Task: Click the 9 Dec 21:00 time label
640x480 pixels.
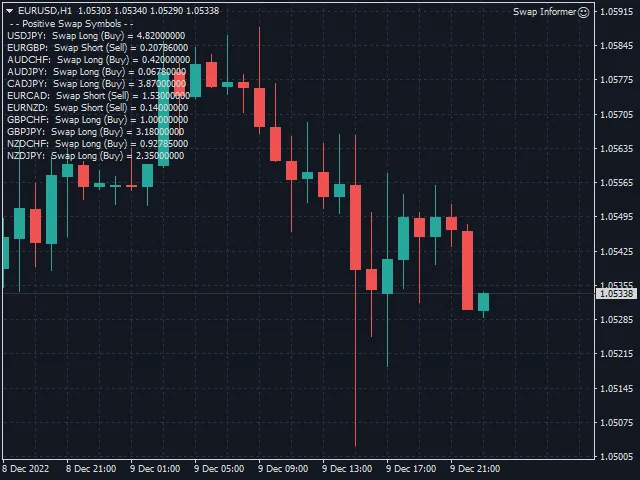Action: point(475,468)
